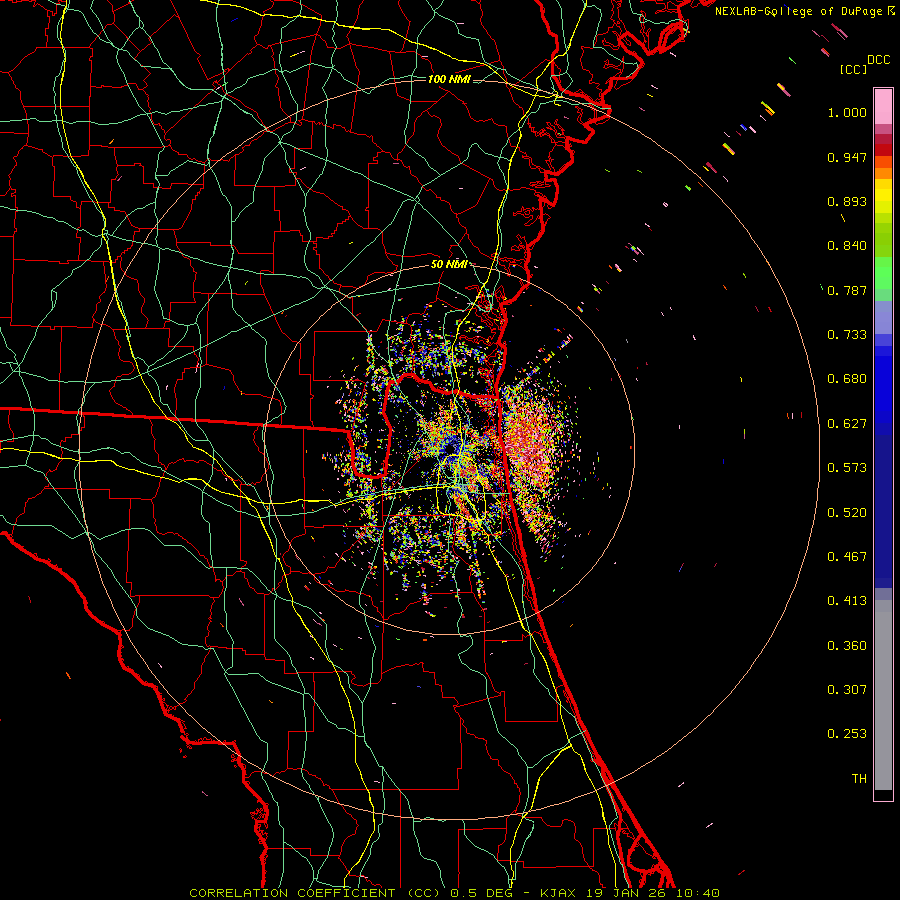900x900 pixels.
Task: Select the 0.467 scale value
Action: 847,557
